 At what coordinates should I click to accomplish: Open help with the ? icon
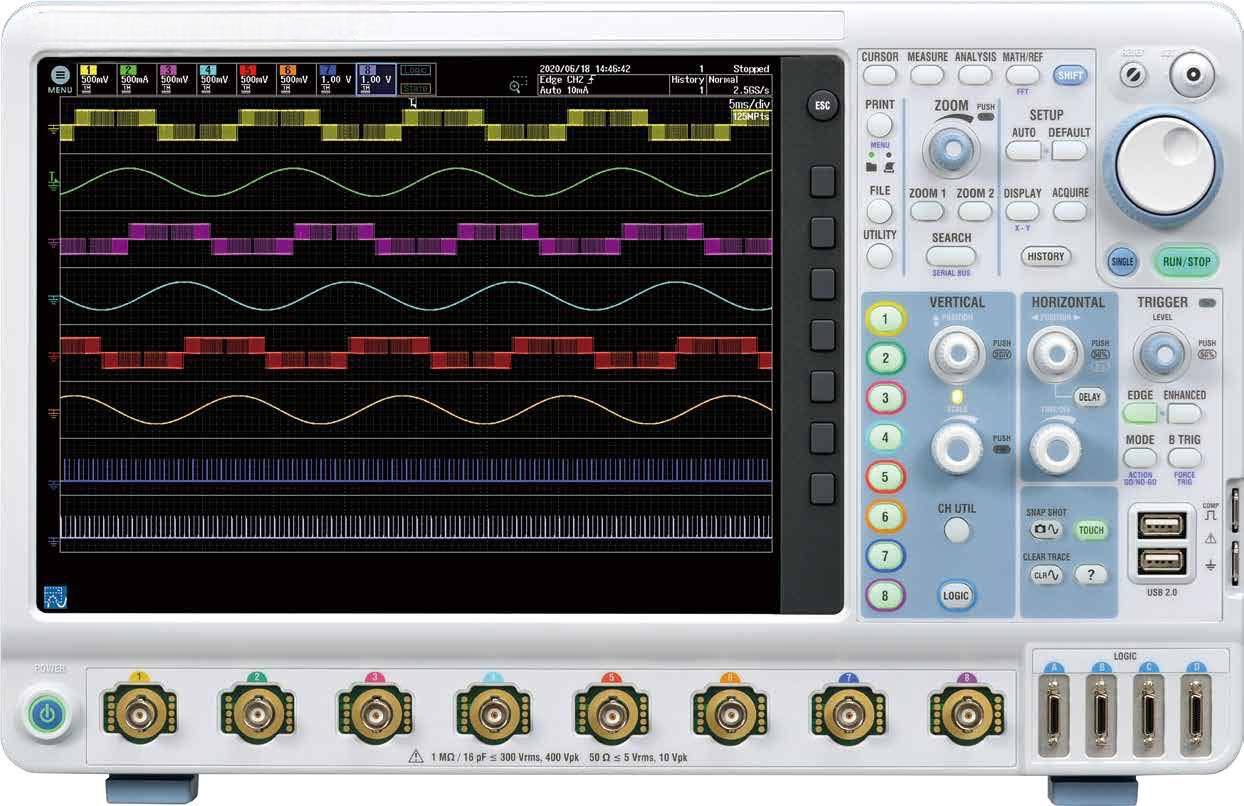pos(1090,576)
